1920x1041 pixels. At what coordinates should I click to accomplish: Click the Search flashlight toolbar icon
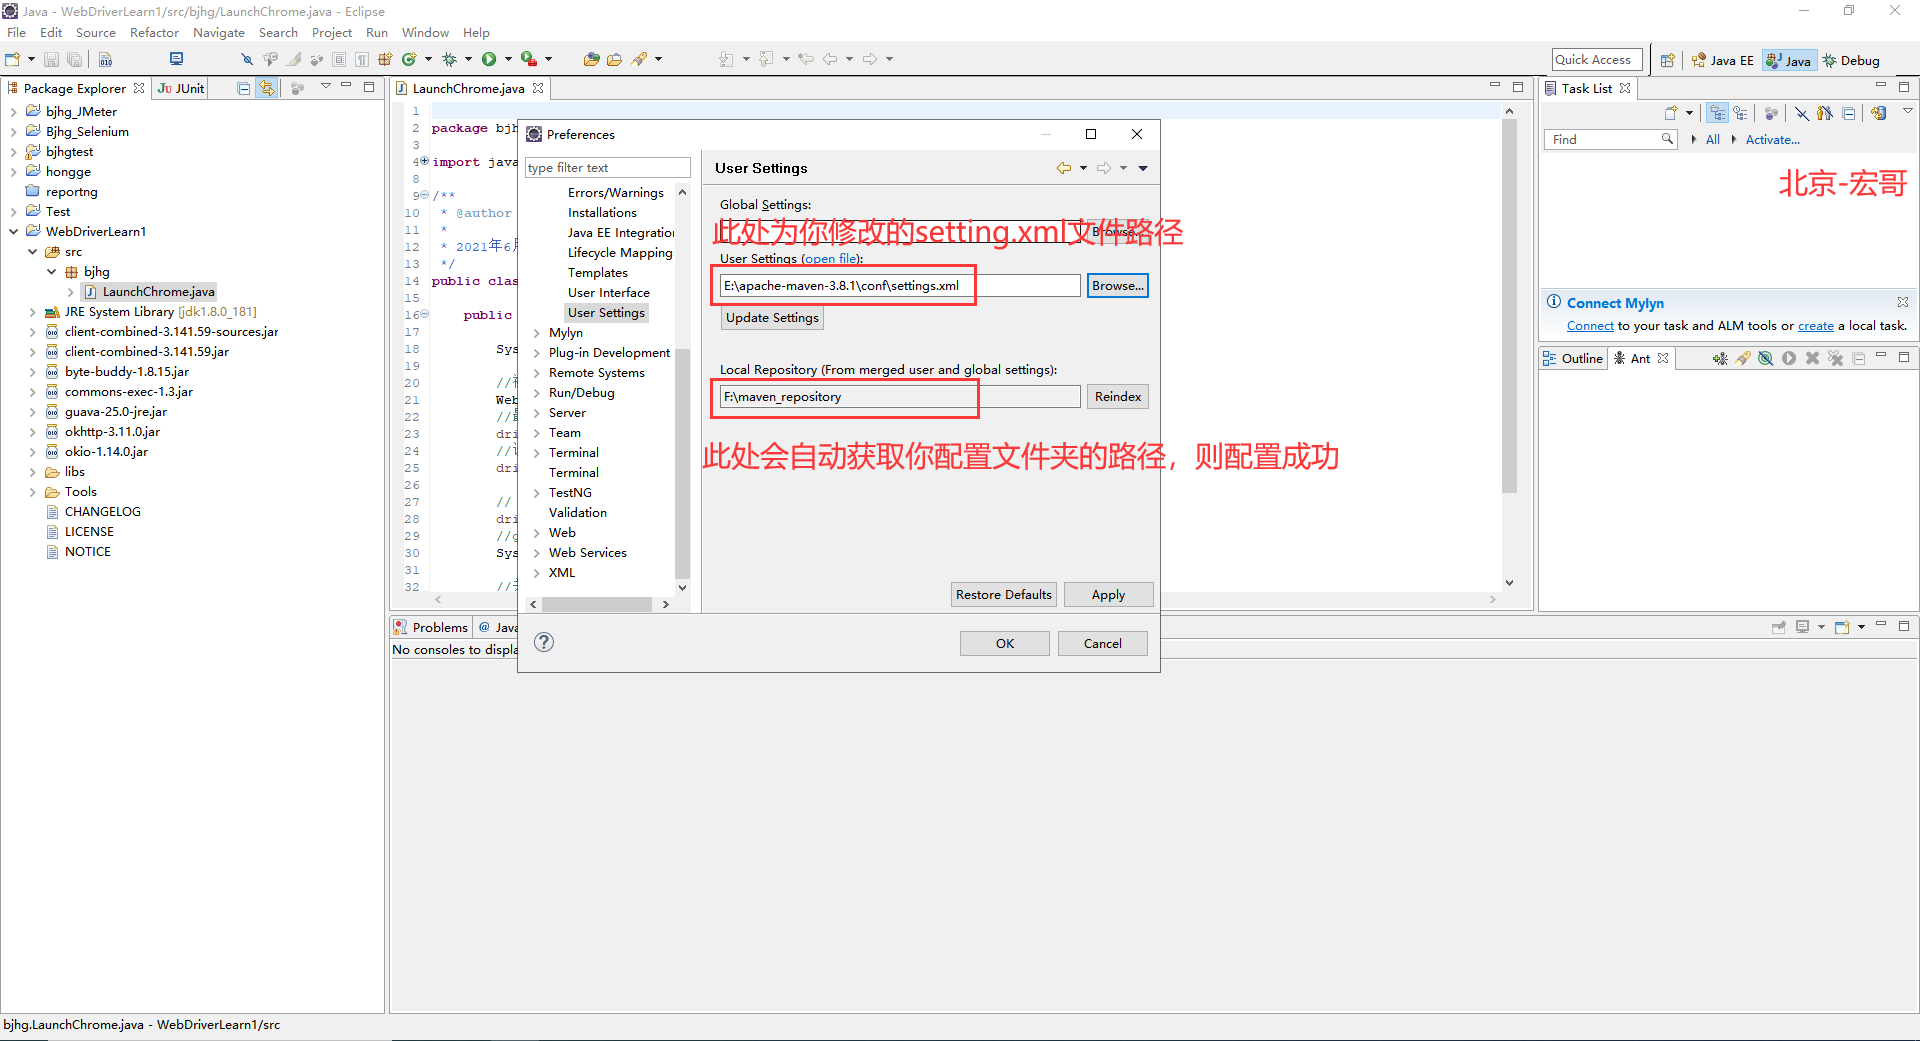click(x=639, y=60)
